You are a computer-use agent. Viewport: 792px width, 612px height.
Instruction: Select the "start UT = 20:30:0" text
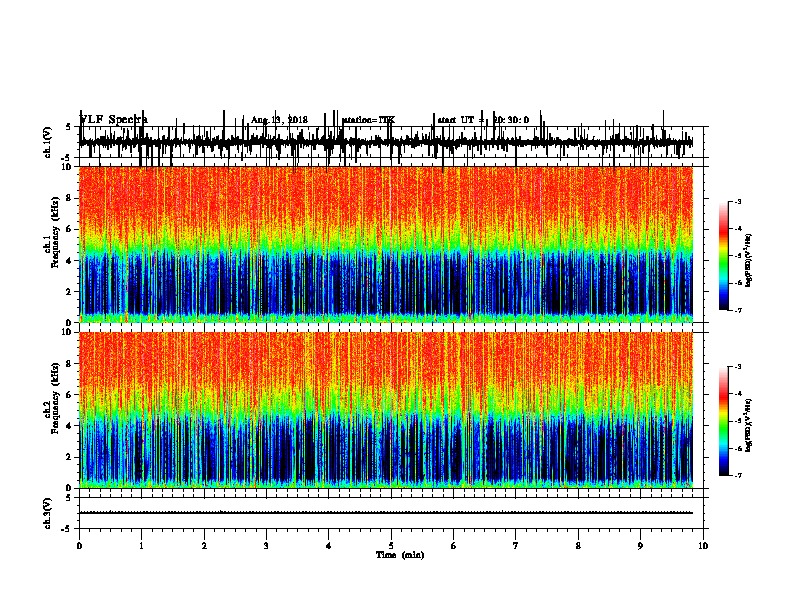[483, 120]
